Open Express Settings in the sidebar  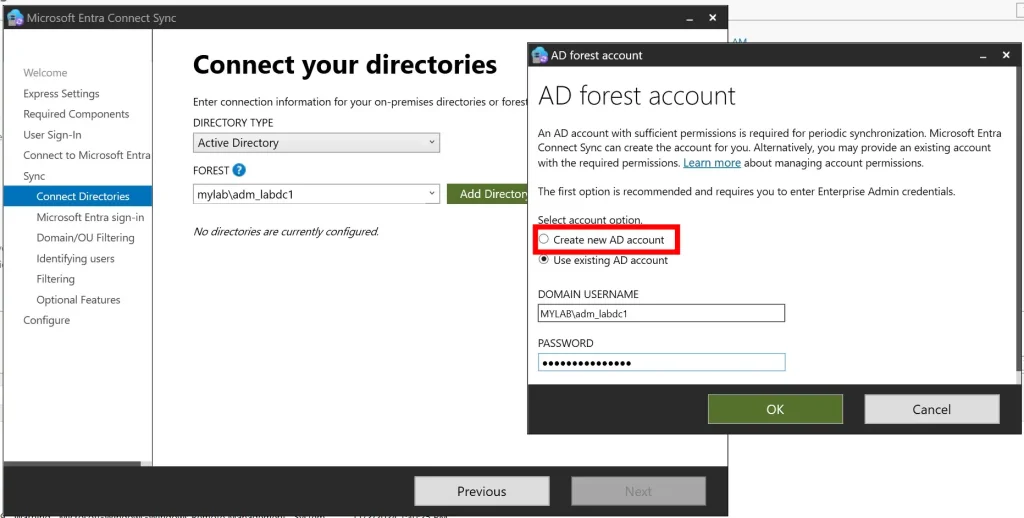point(61,93)
